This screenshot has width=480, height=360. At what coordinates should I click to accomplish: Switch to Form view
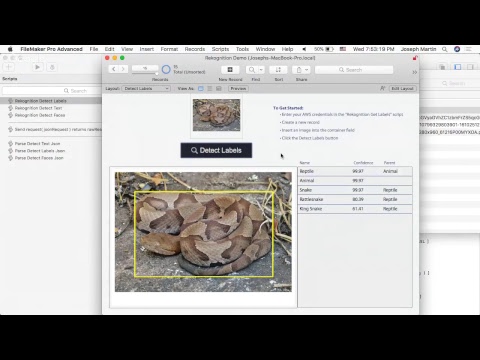coord(201,88)
